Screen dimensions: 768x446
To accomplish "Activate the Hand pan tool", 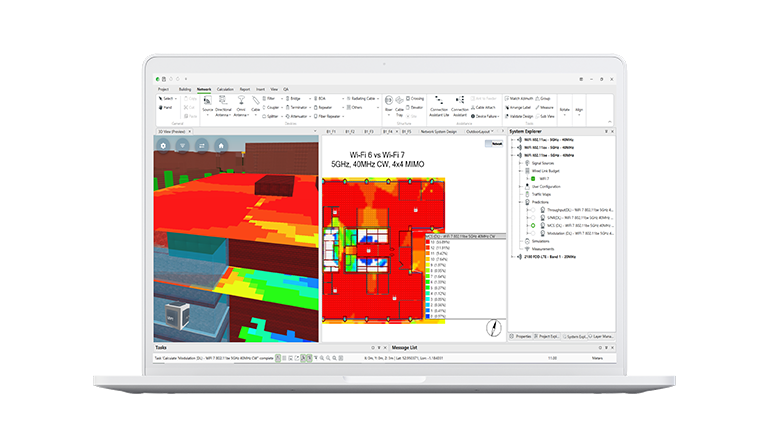I will pyautogui.click(x=166, y=108).
